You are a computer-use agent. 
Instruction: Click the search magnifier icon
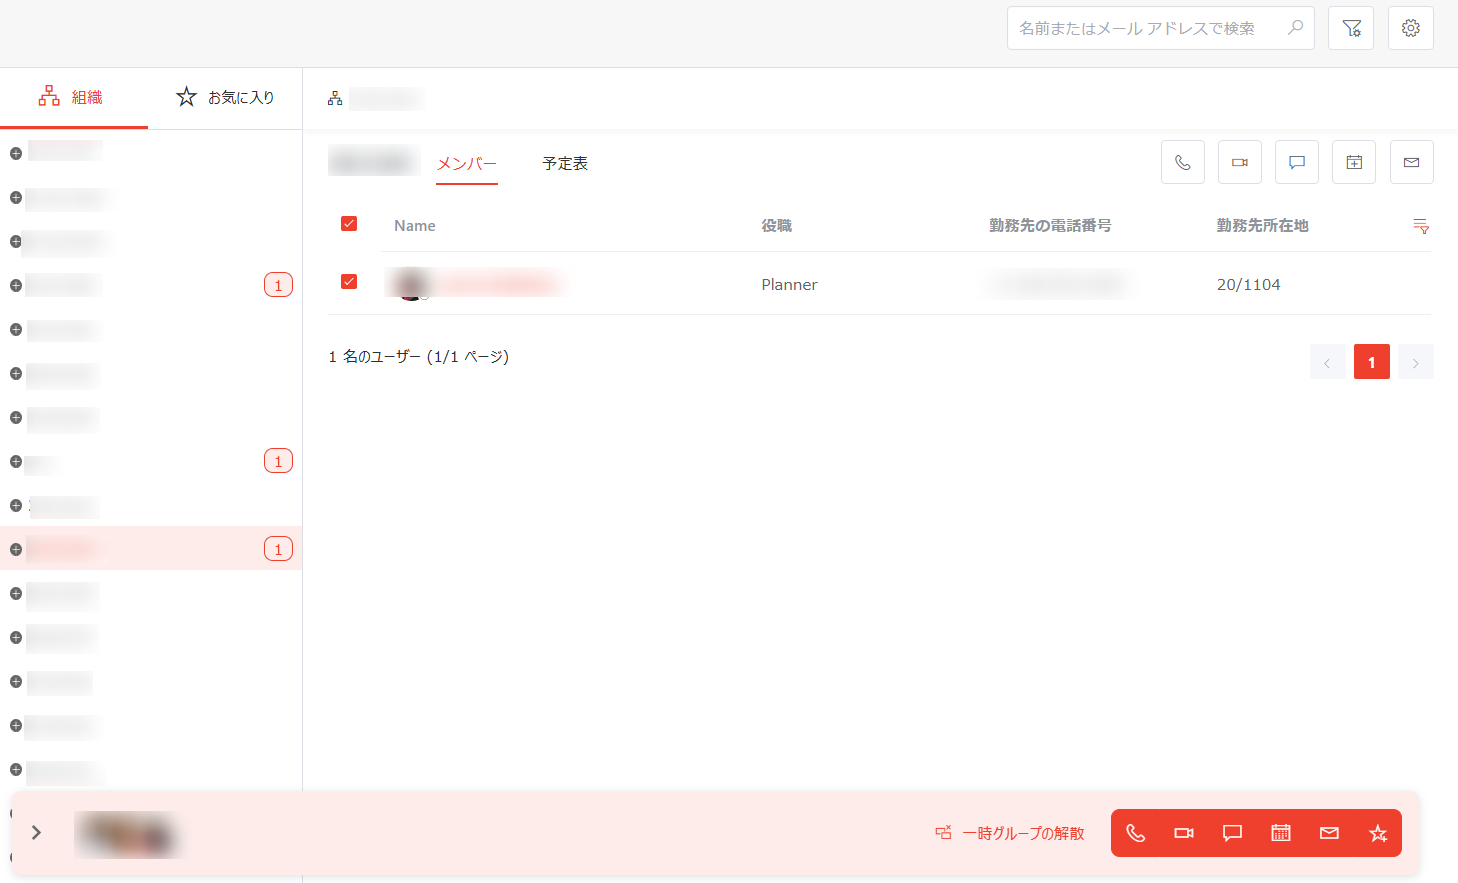[x=1295, y=28]
